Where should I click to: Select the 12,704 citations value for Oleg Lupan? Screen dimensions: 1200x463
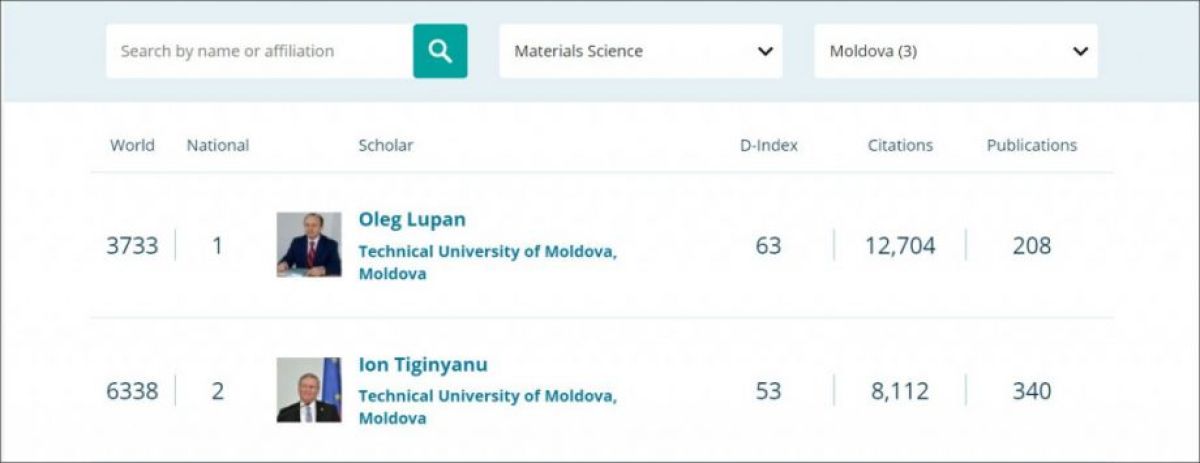[900, 245]
